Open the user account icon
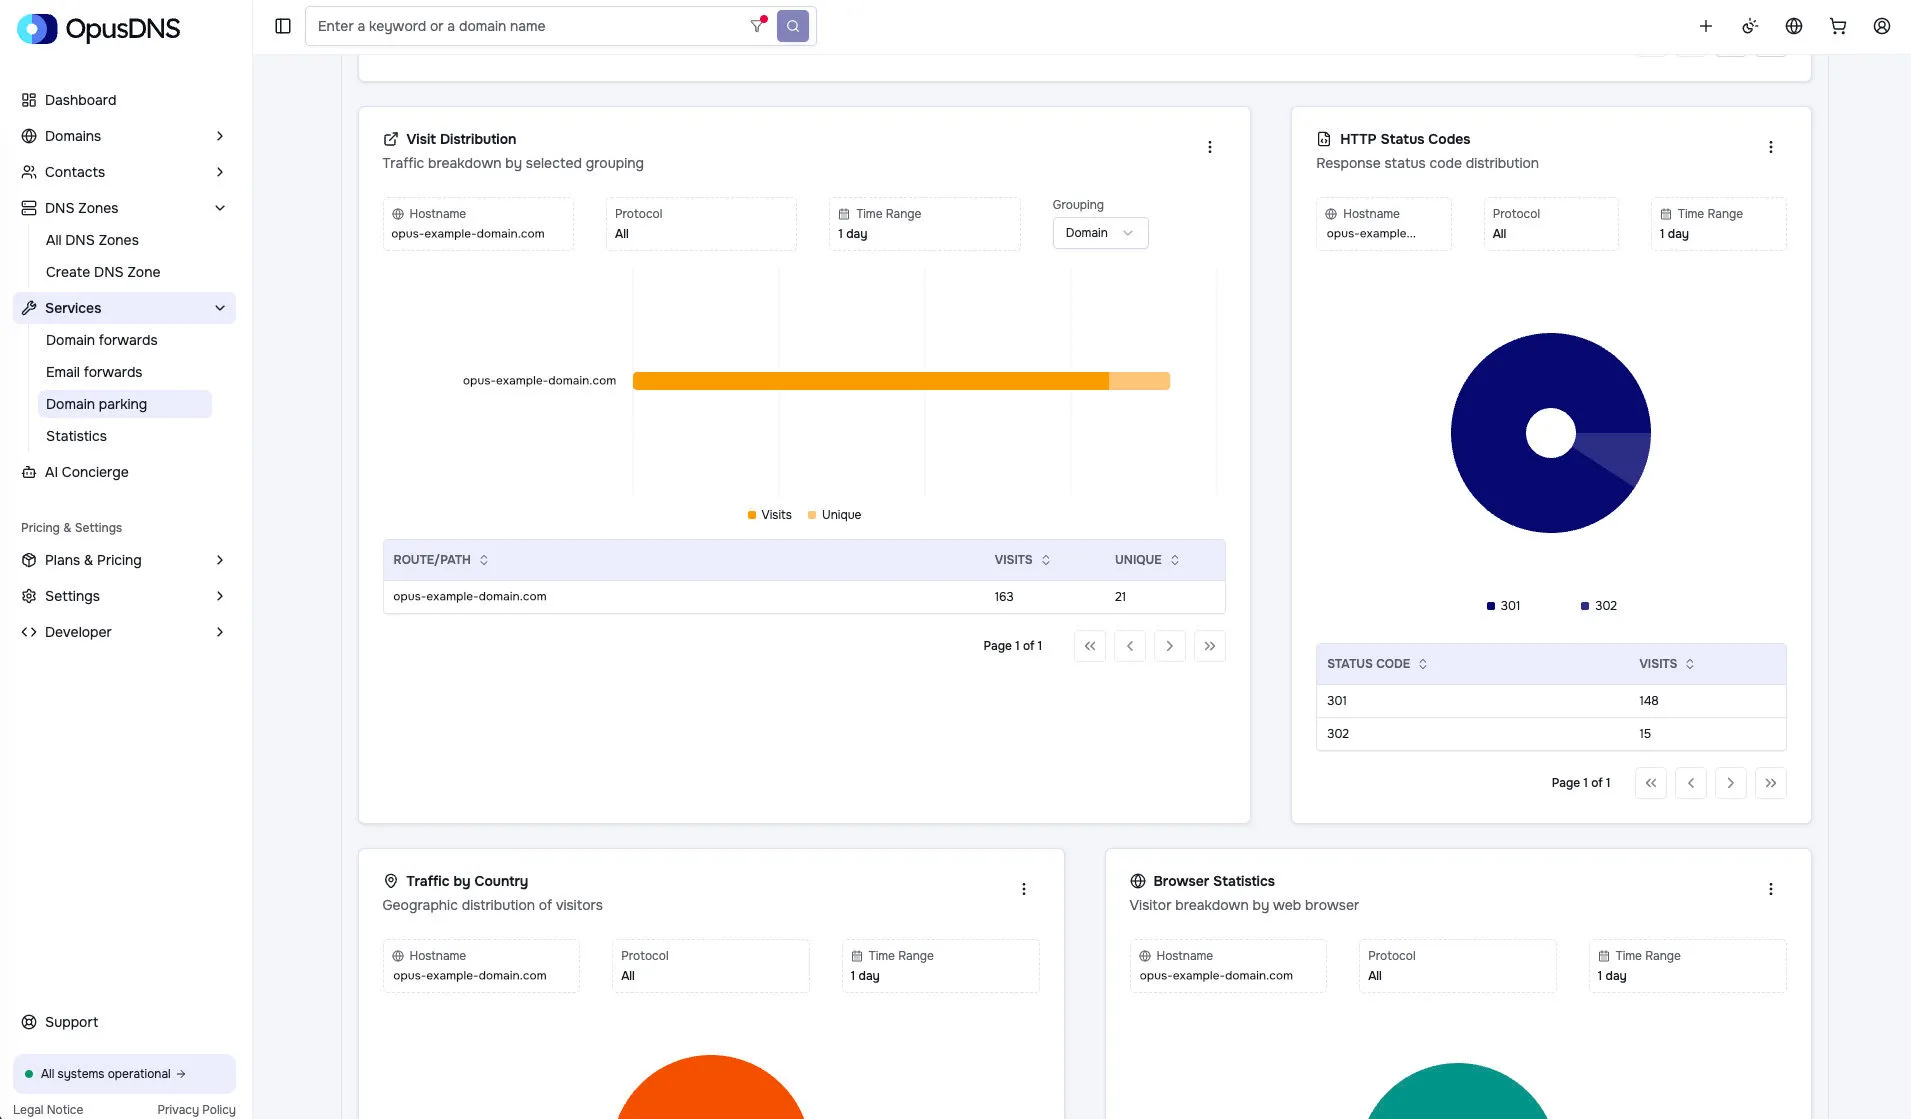1911x1119 pixels. click(1882, 26)
